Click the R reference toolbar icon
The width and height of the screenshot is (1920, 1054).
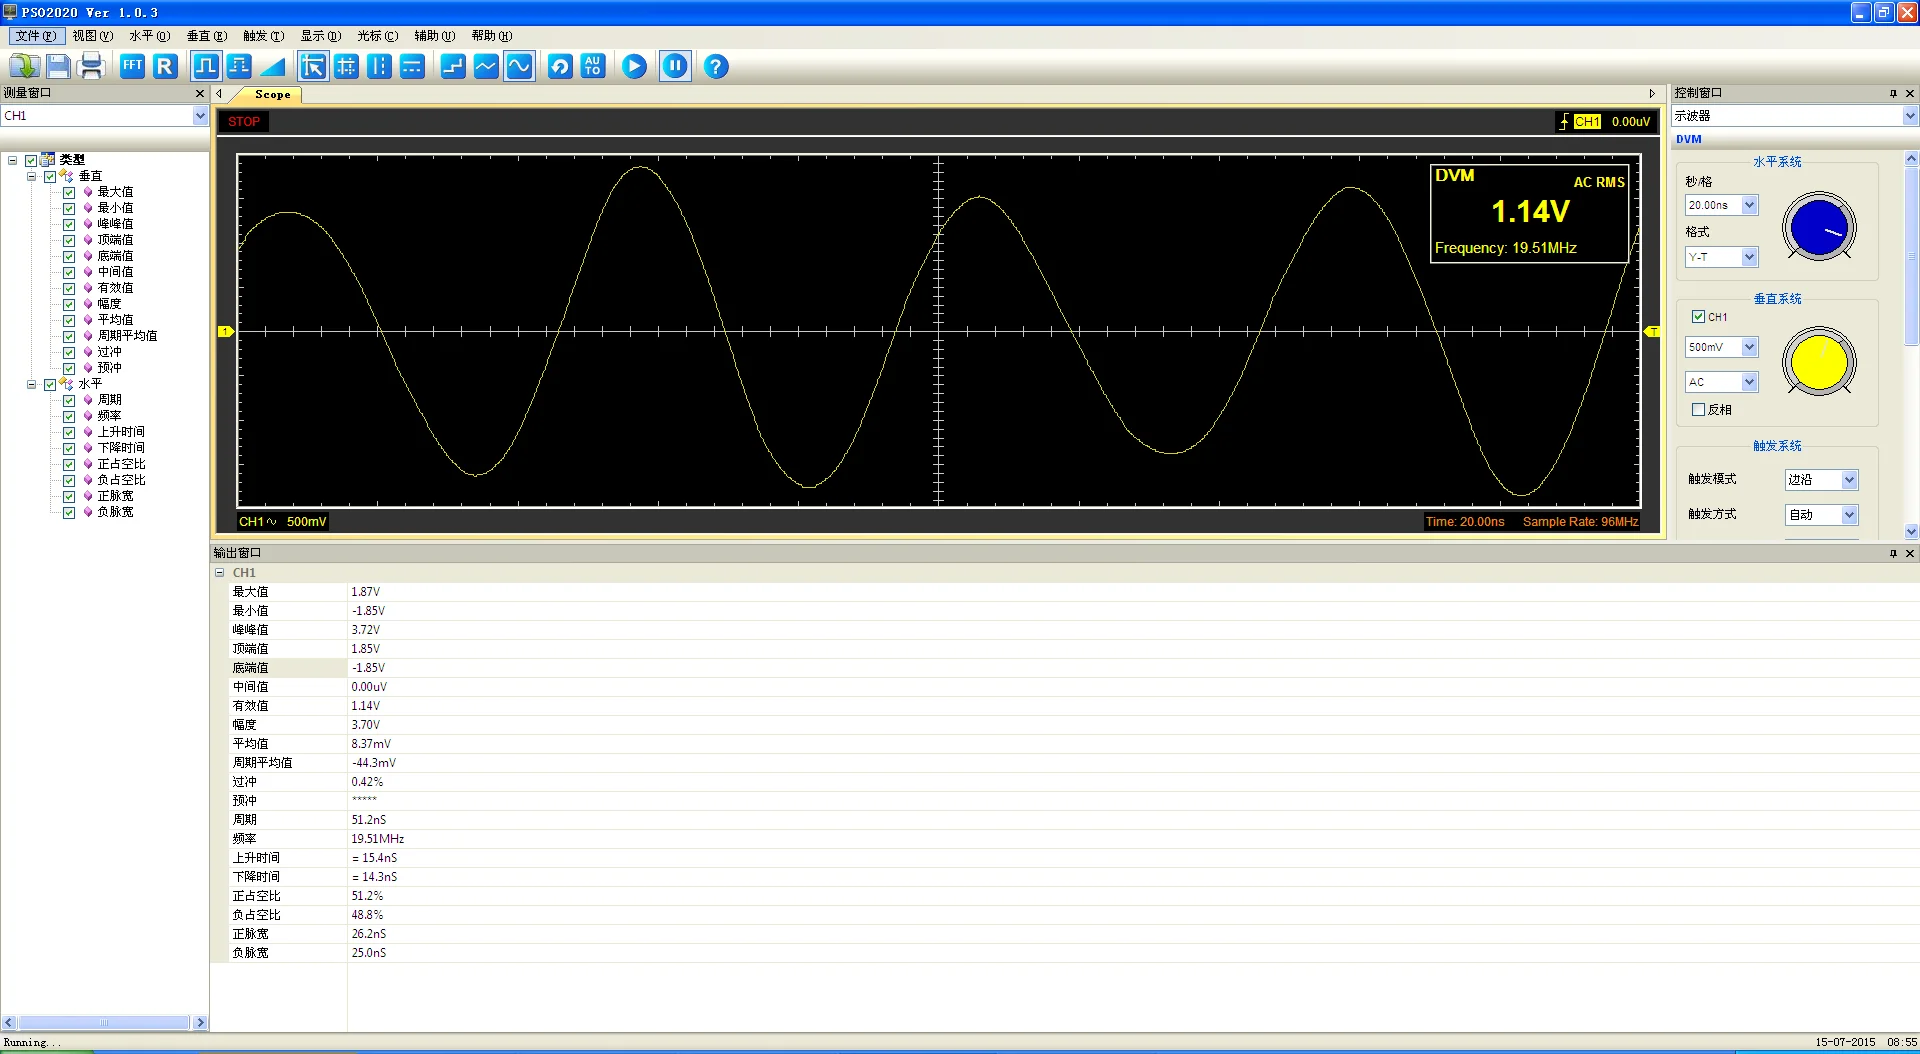point(165,66)
